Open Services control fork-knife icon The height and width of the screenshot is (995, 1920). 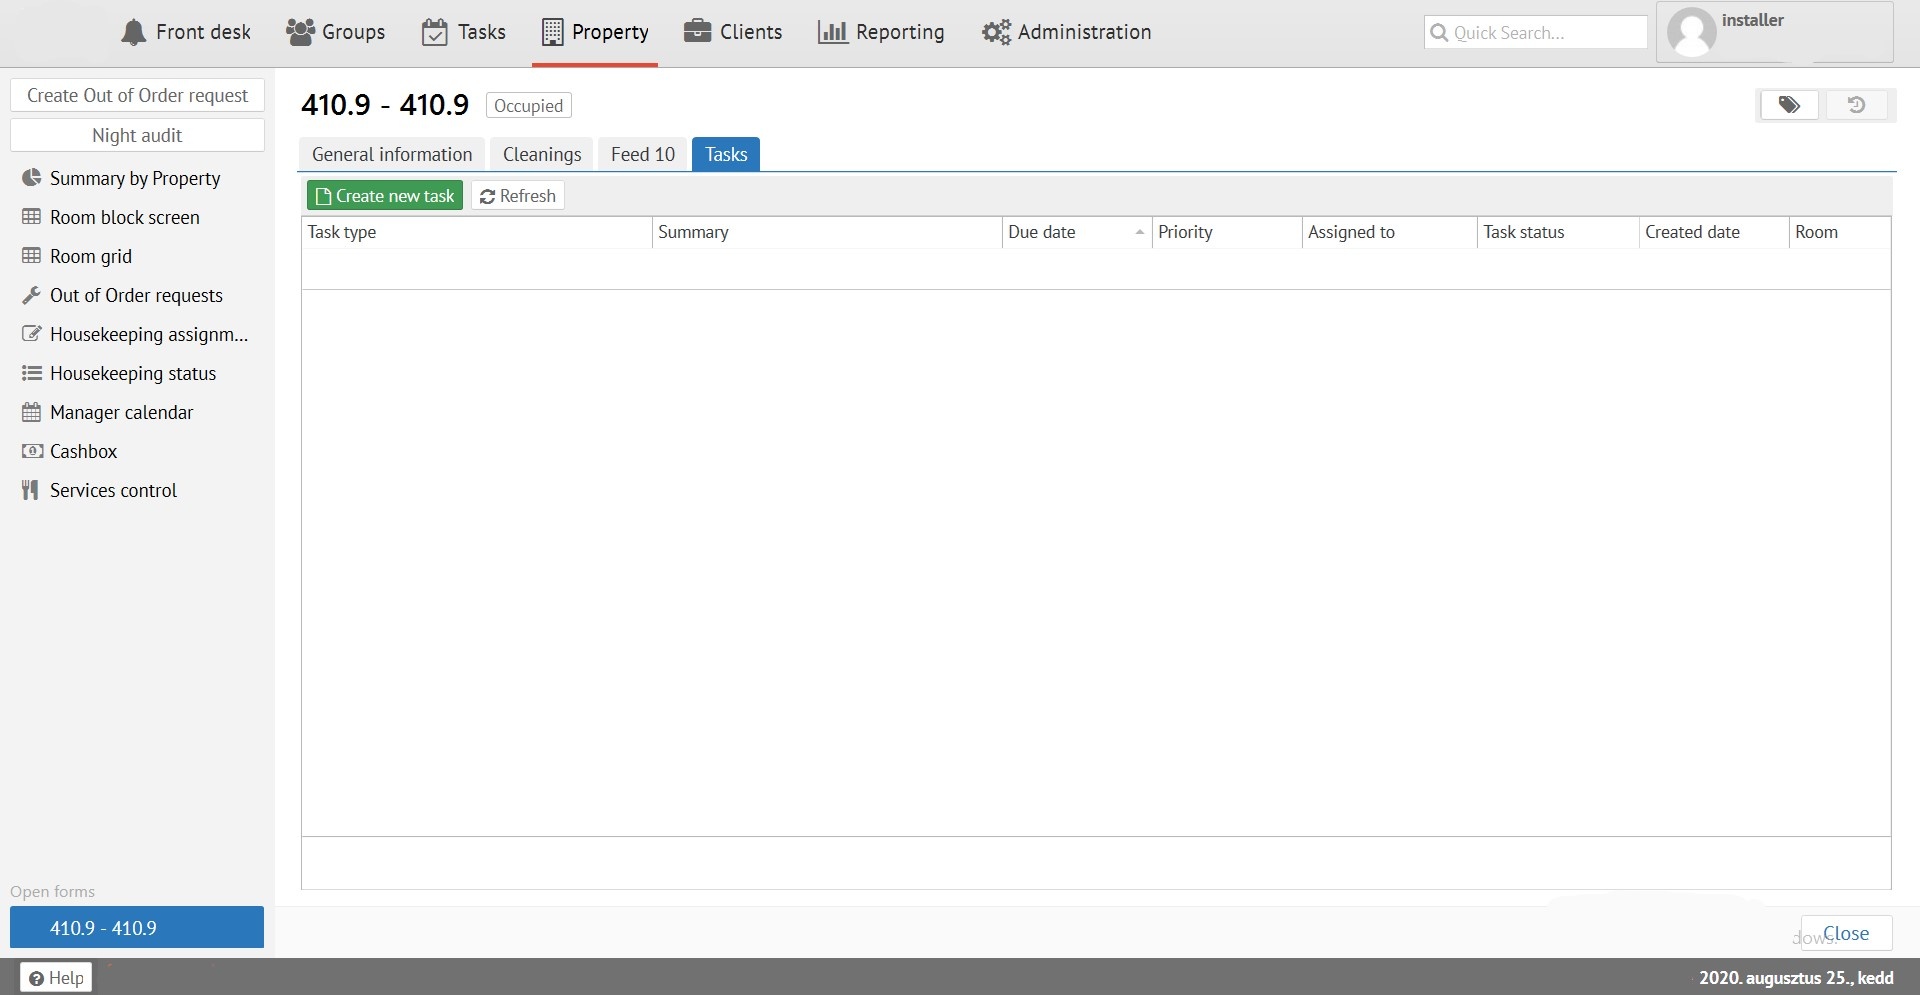pyautogui.click(x=31, y=490)
